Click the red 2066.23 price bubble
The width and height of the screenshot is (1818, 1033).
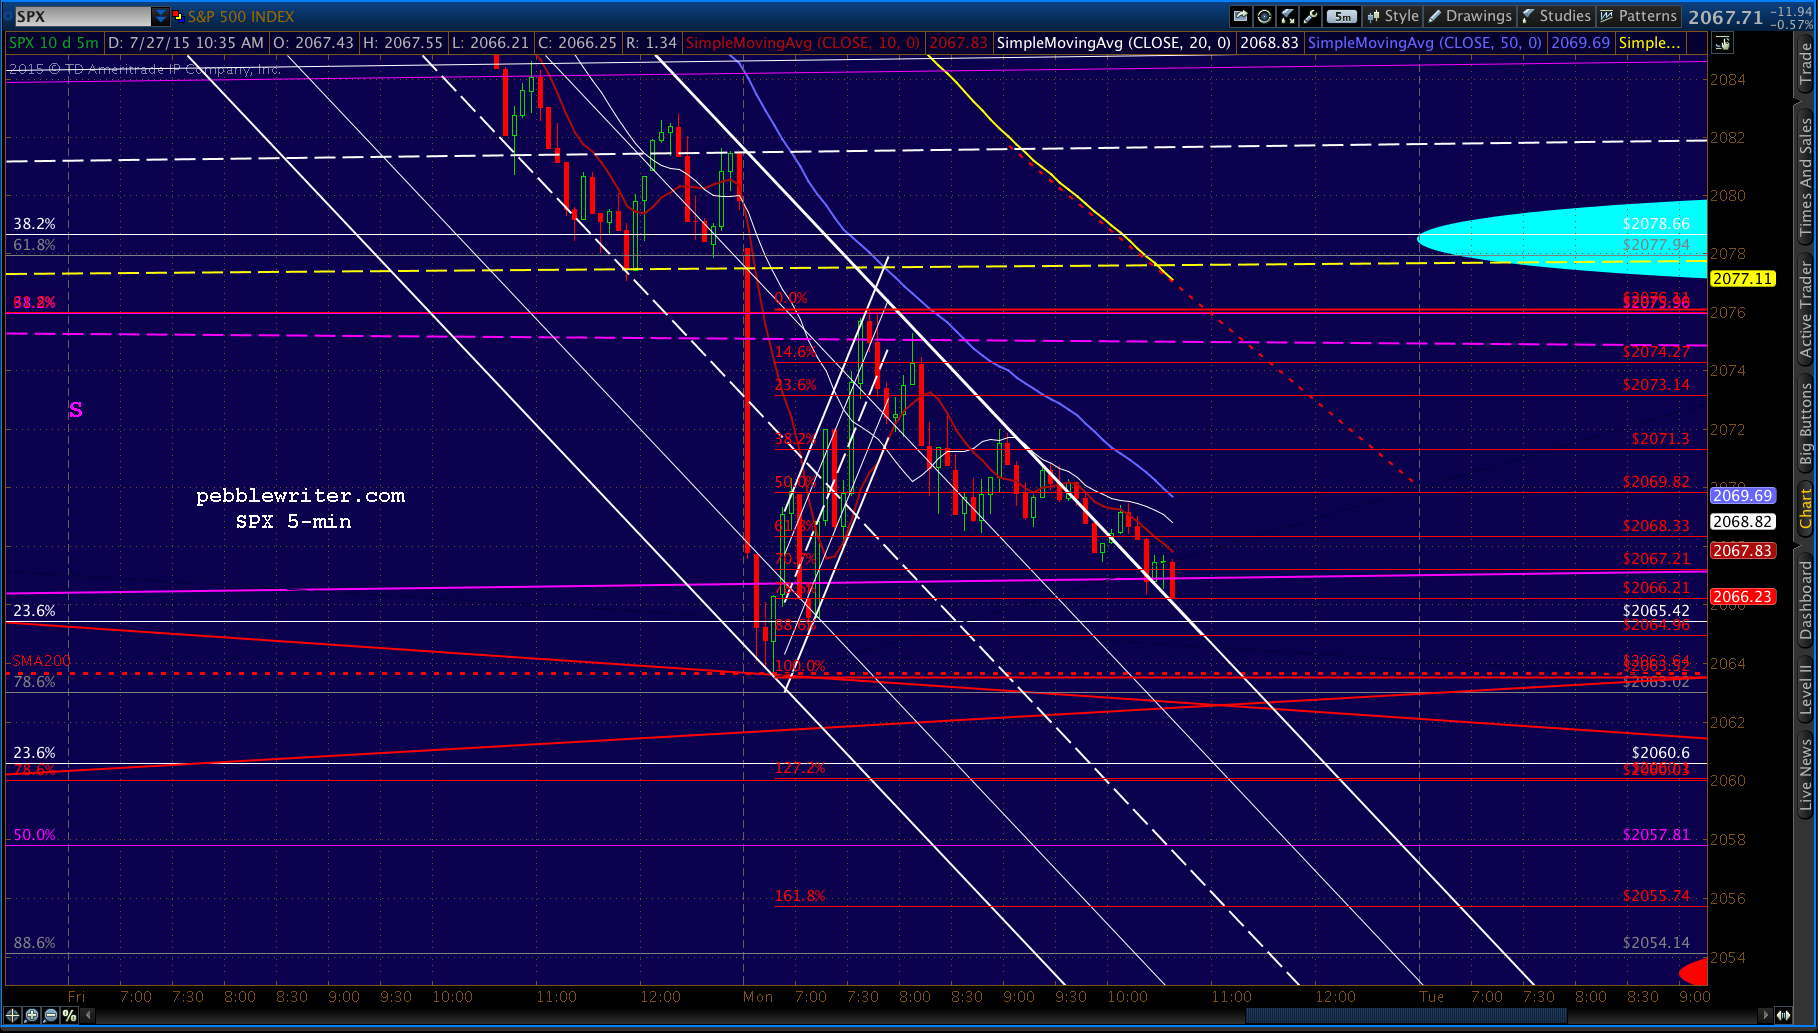coord(1743,597)
